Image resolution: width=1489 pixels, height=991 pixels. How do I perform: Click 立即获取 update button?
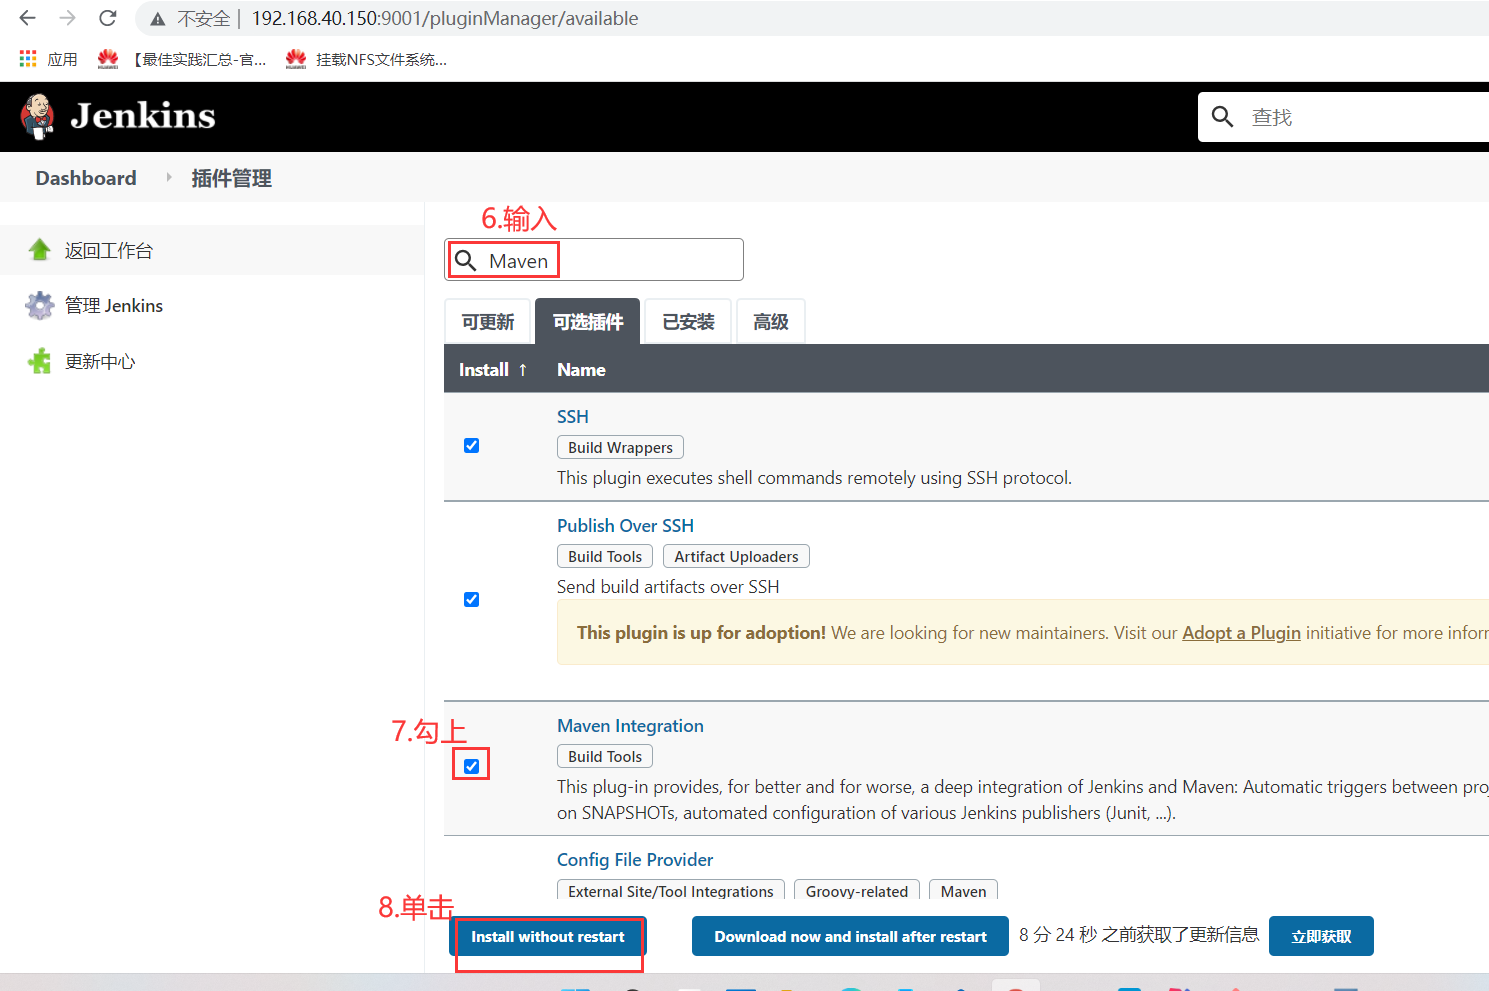click(x=1321, y=936)
